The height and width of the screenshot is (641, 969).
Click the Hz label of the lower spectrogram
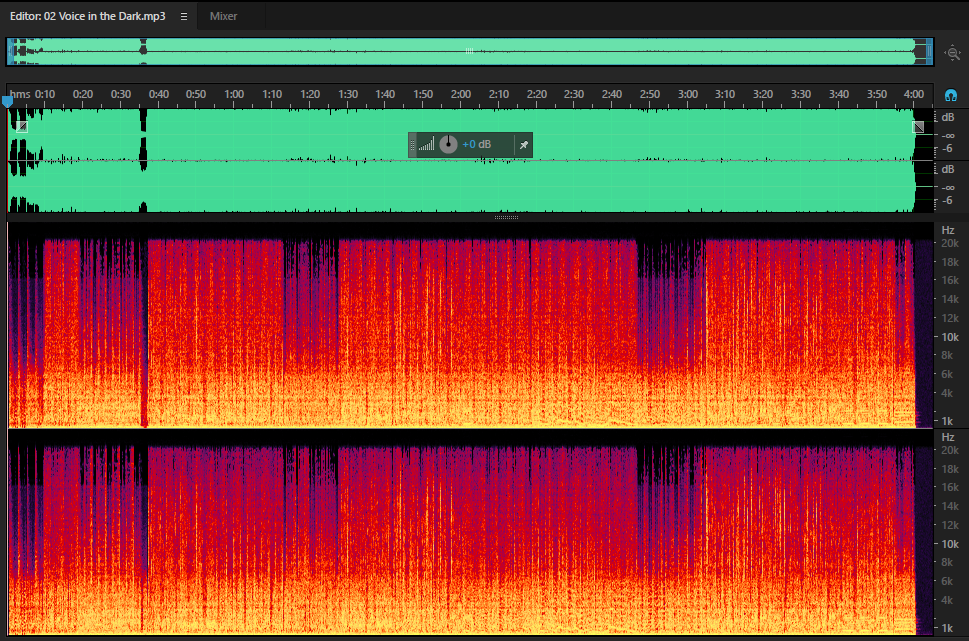pyautogui.click(x=948, y=437)
